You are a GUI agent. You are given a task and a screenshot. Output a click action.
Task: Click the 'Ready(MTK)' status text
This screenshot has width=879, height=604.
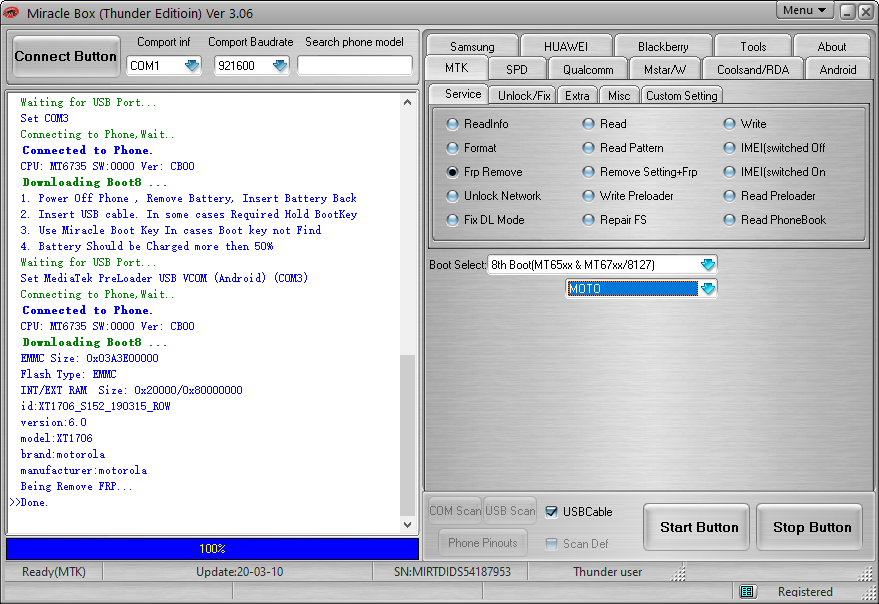coord(54,572)
